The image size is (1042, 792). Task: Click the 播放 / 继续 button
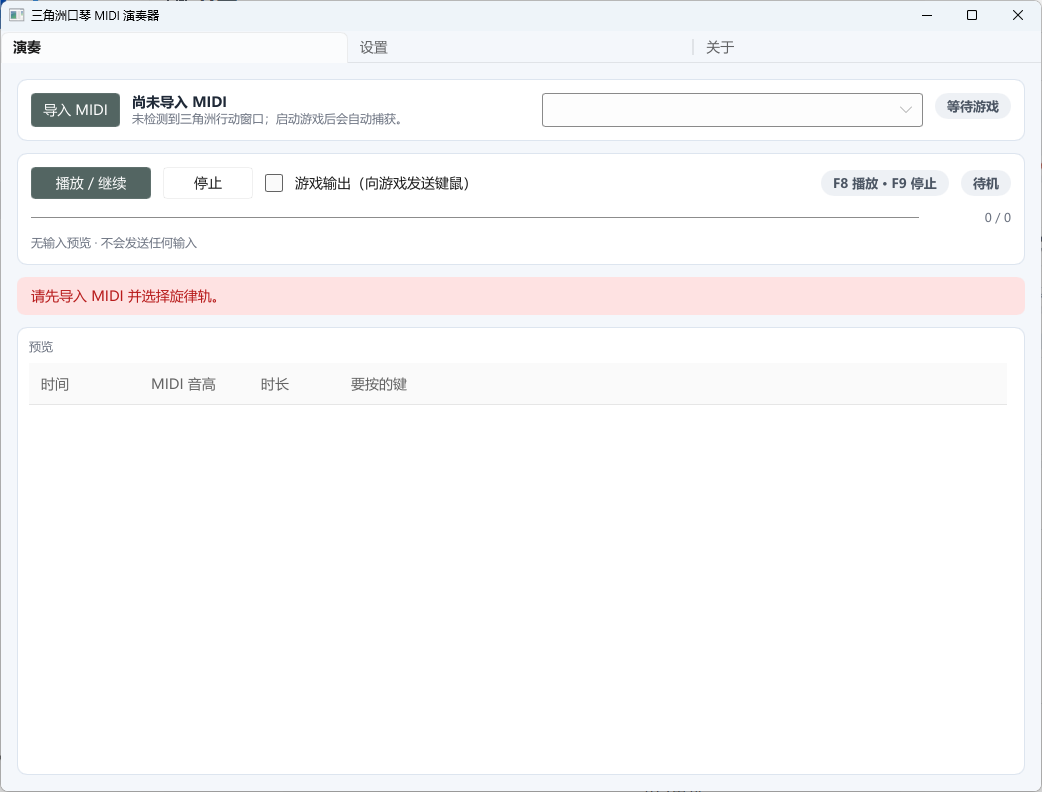click(90, 183)
